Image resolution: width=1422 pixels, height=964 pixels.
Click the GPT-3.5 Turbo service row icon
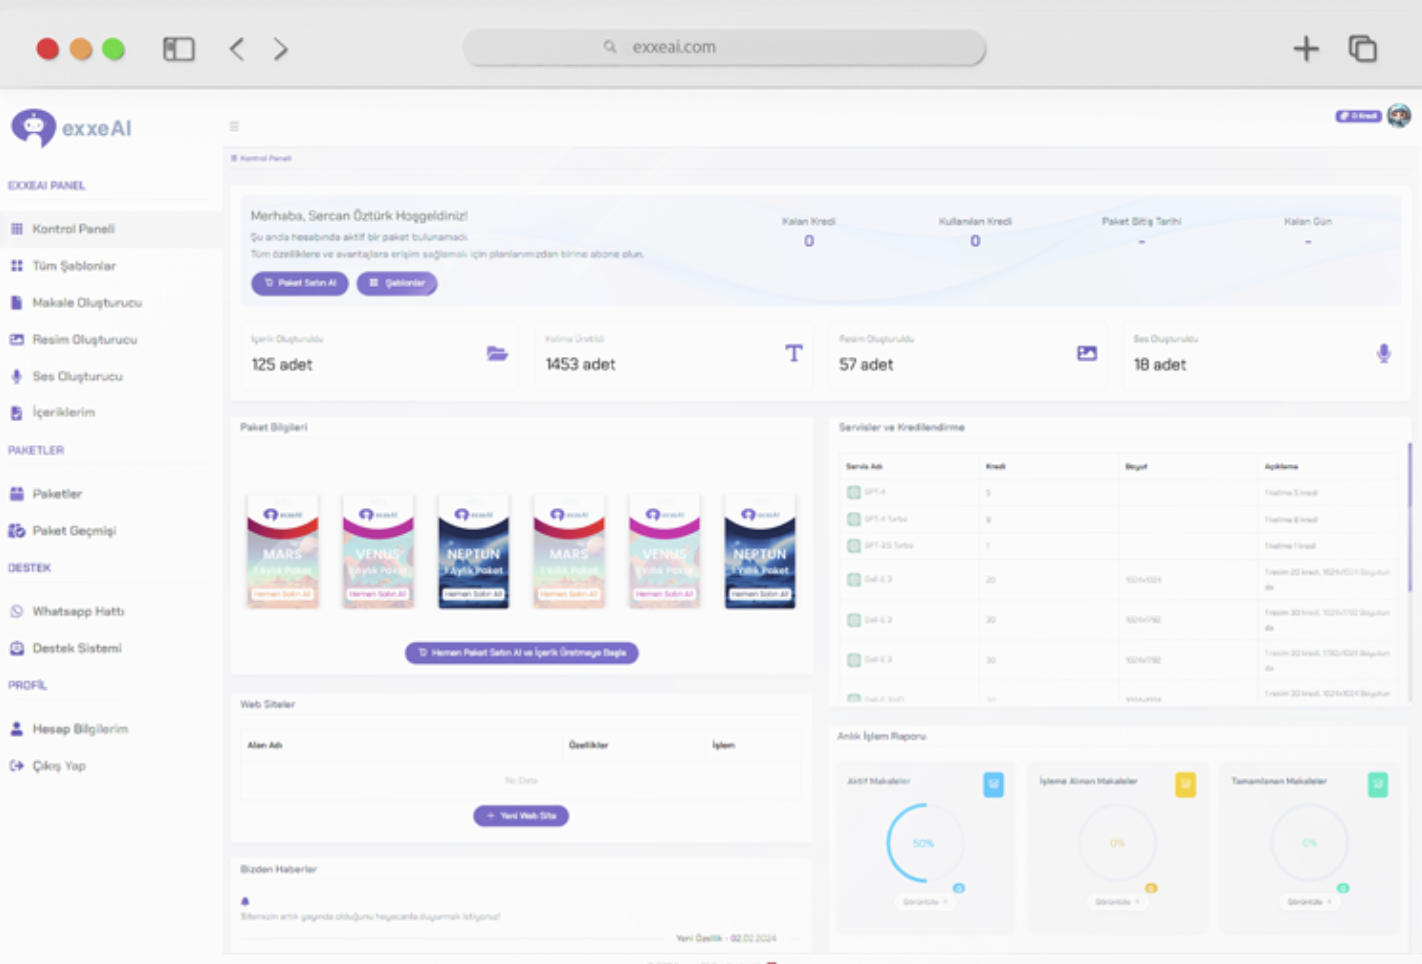coord(854,546)
